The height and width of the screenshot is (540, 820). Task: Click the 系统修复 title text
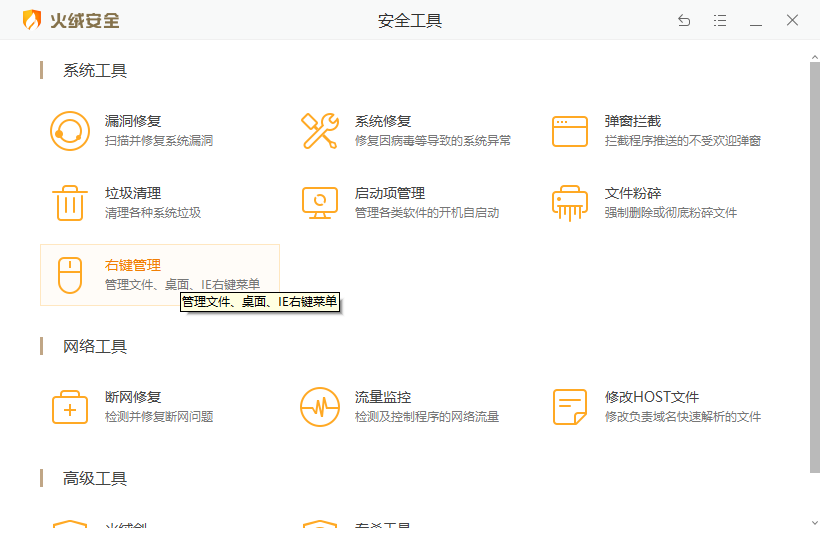point(383,121)
